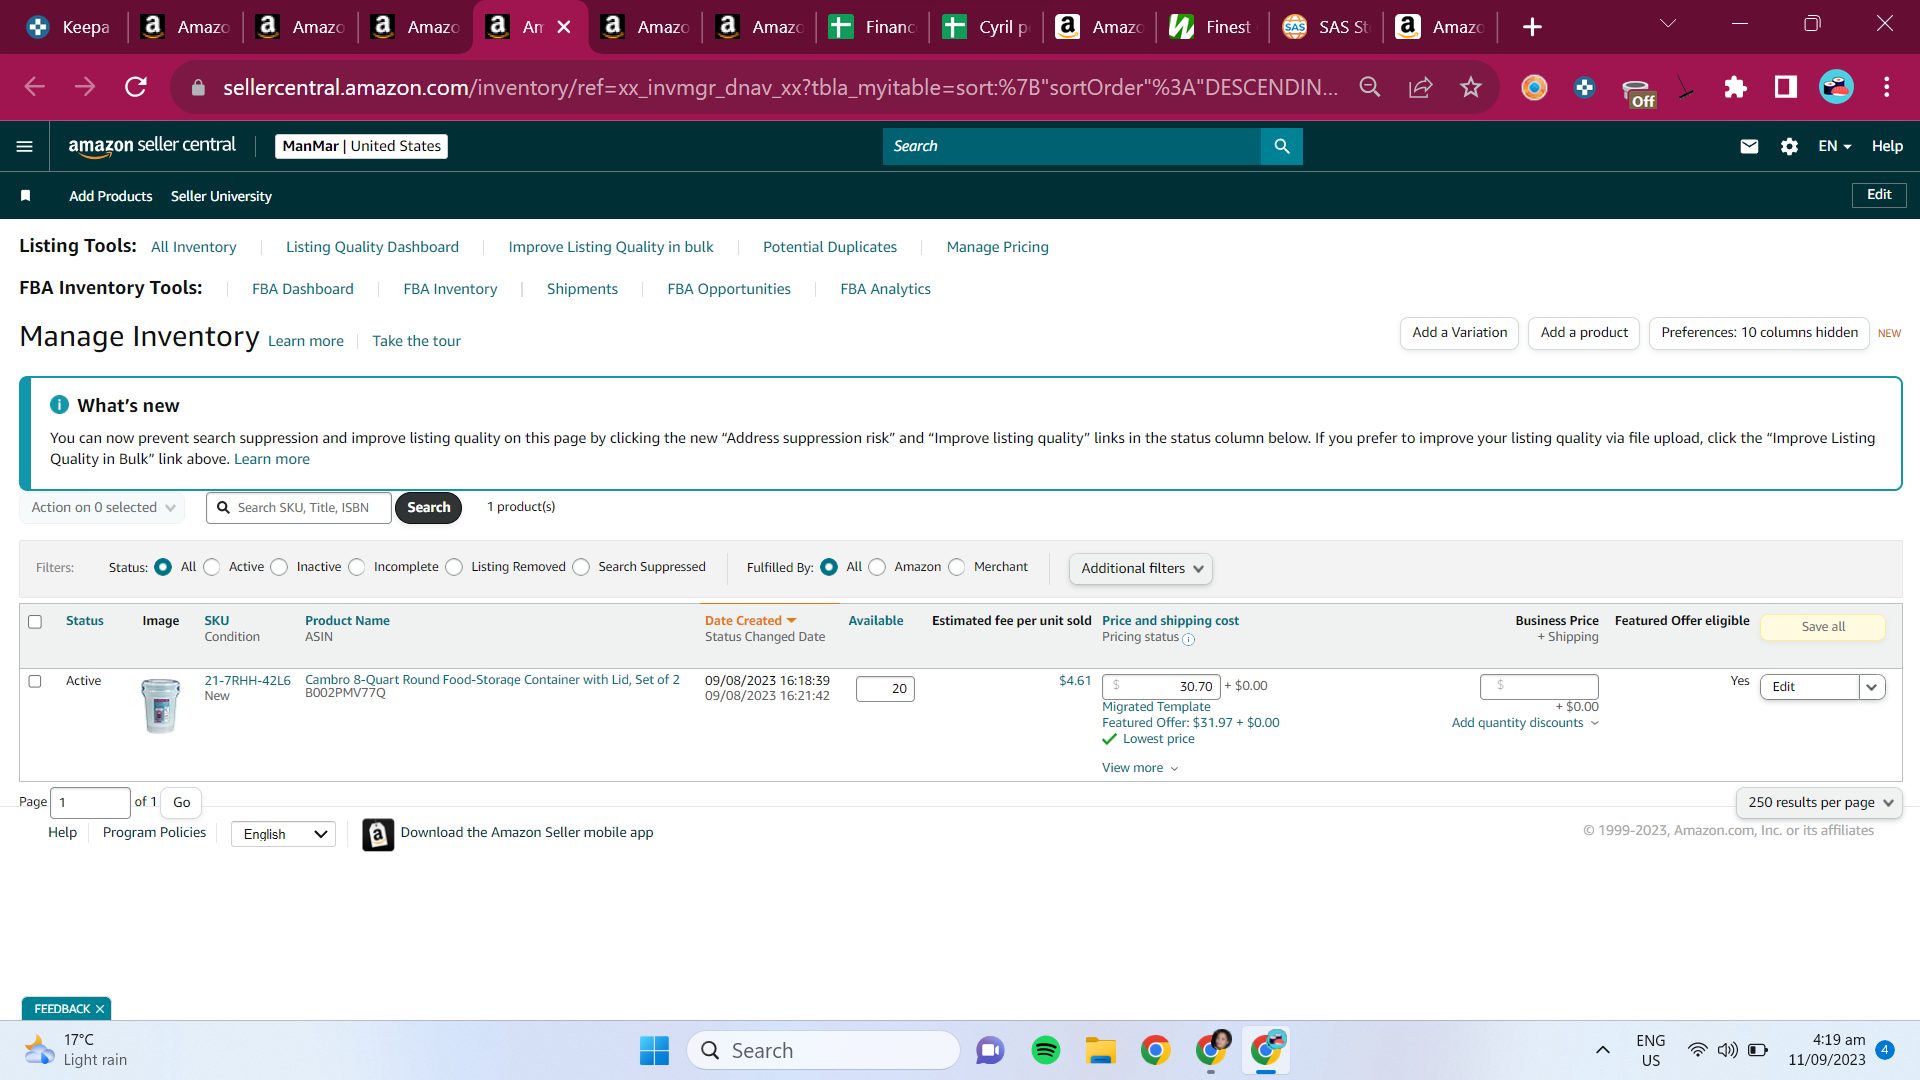
Task: Click the Available quantity field showing 20
Action: click(885, 689)
